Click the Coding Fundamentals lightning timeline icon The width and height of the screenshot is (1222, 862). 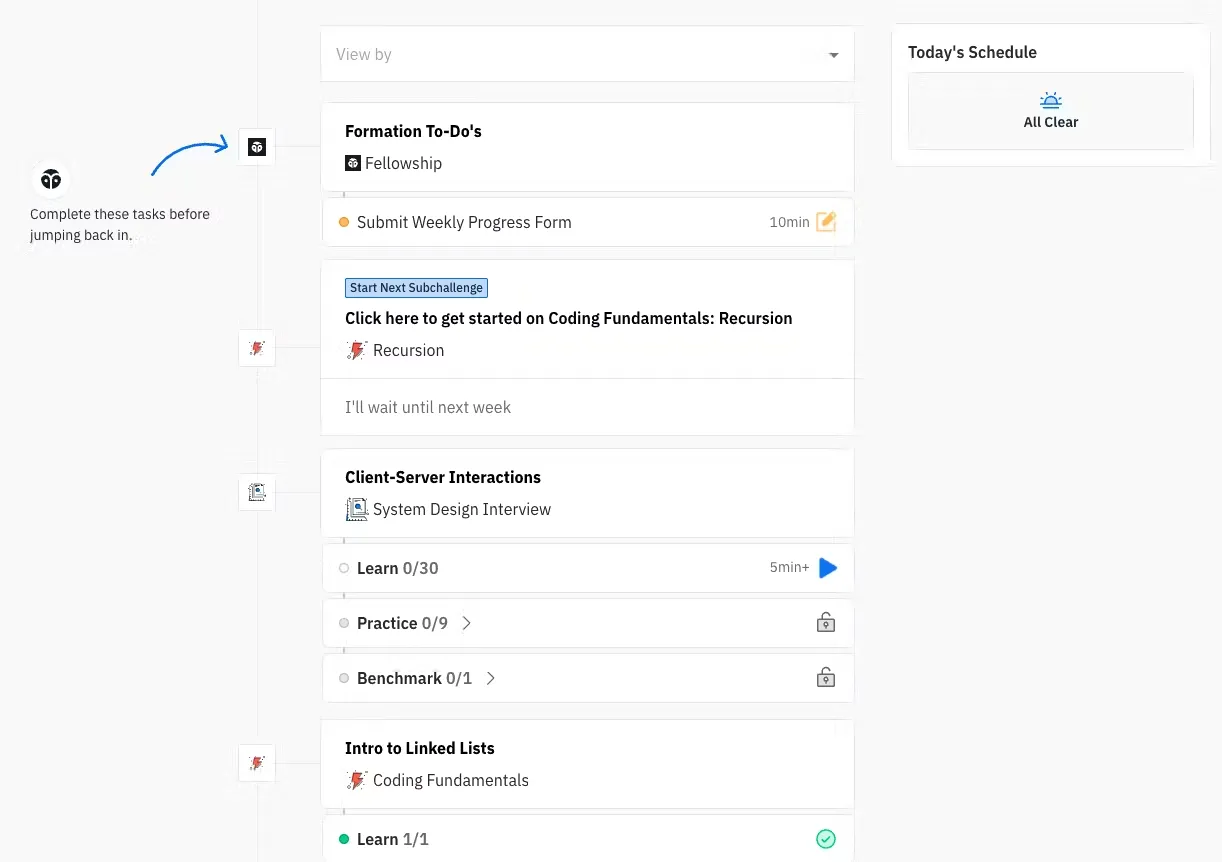[257, 764]
